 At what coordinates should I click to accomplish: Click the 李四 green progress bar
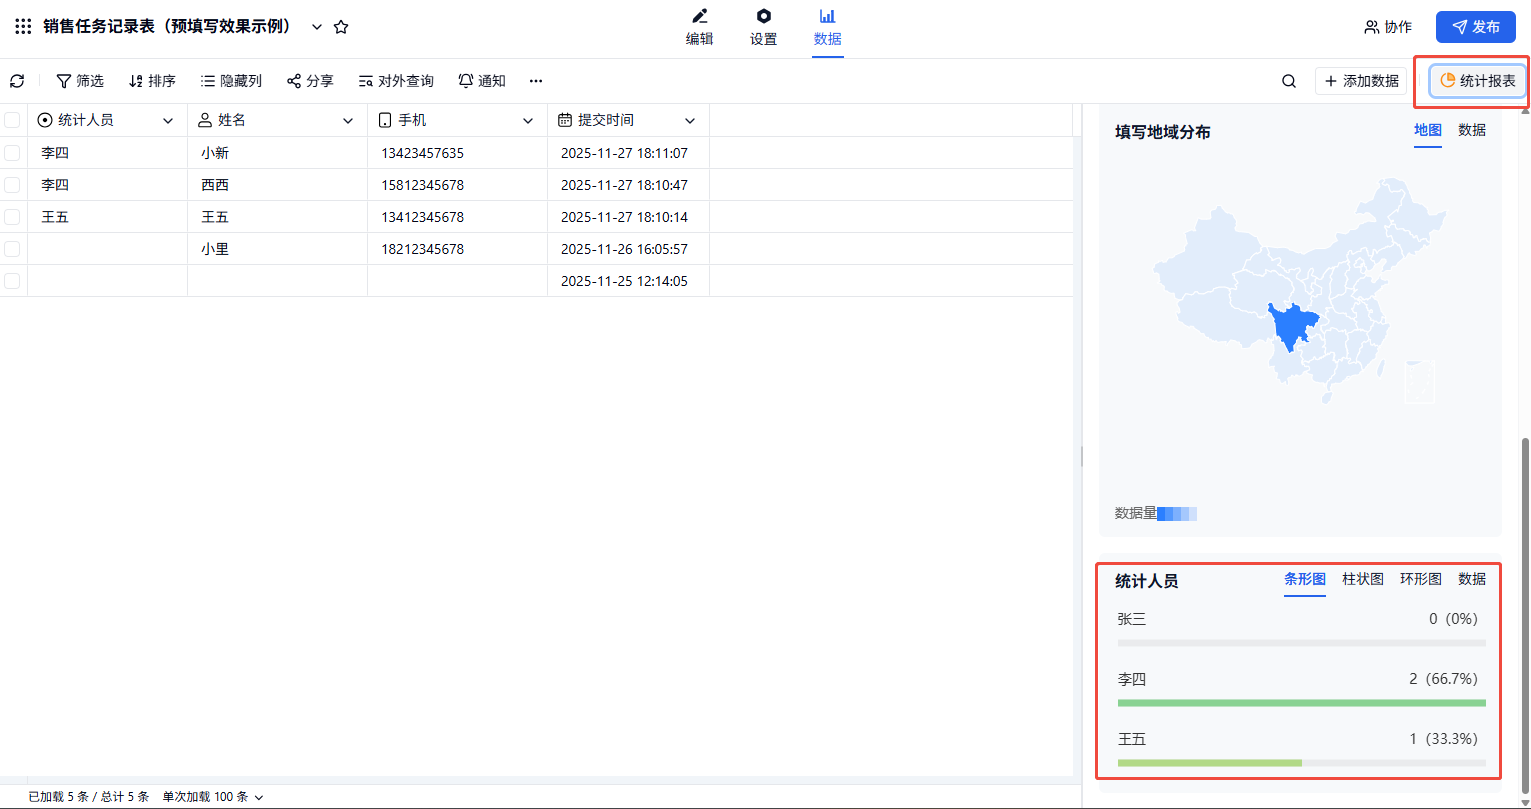(1301, 703)
